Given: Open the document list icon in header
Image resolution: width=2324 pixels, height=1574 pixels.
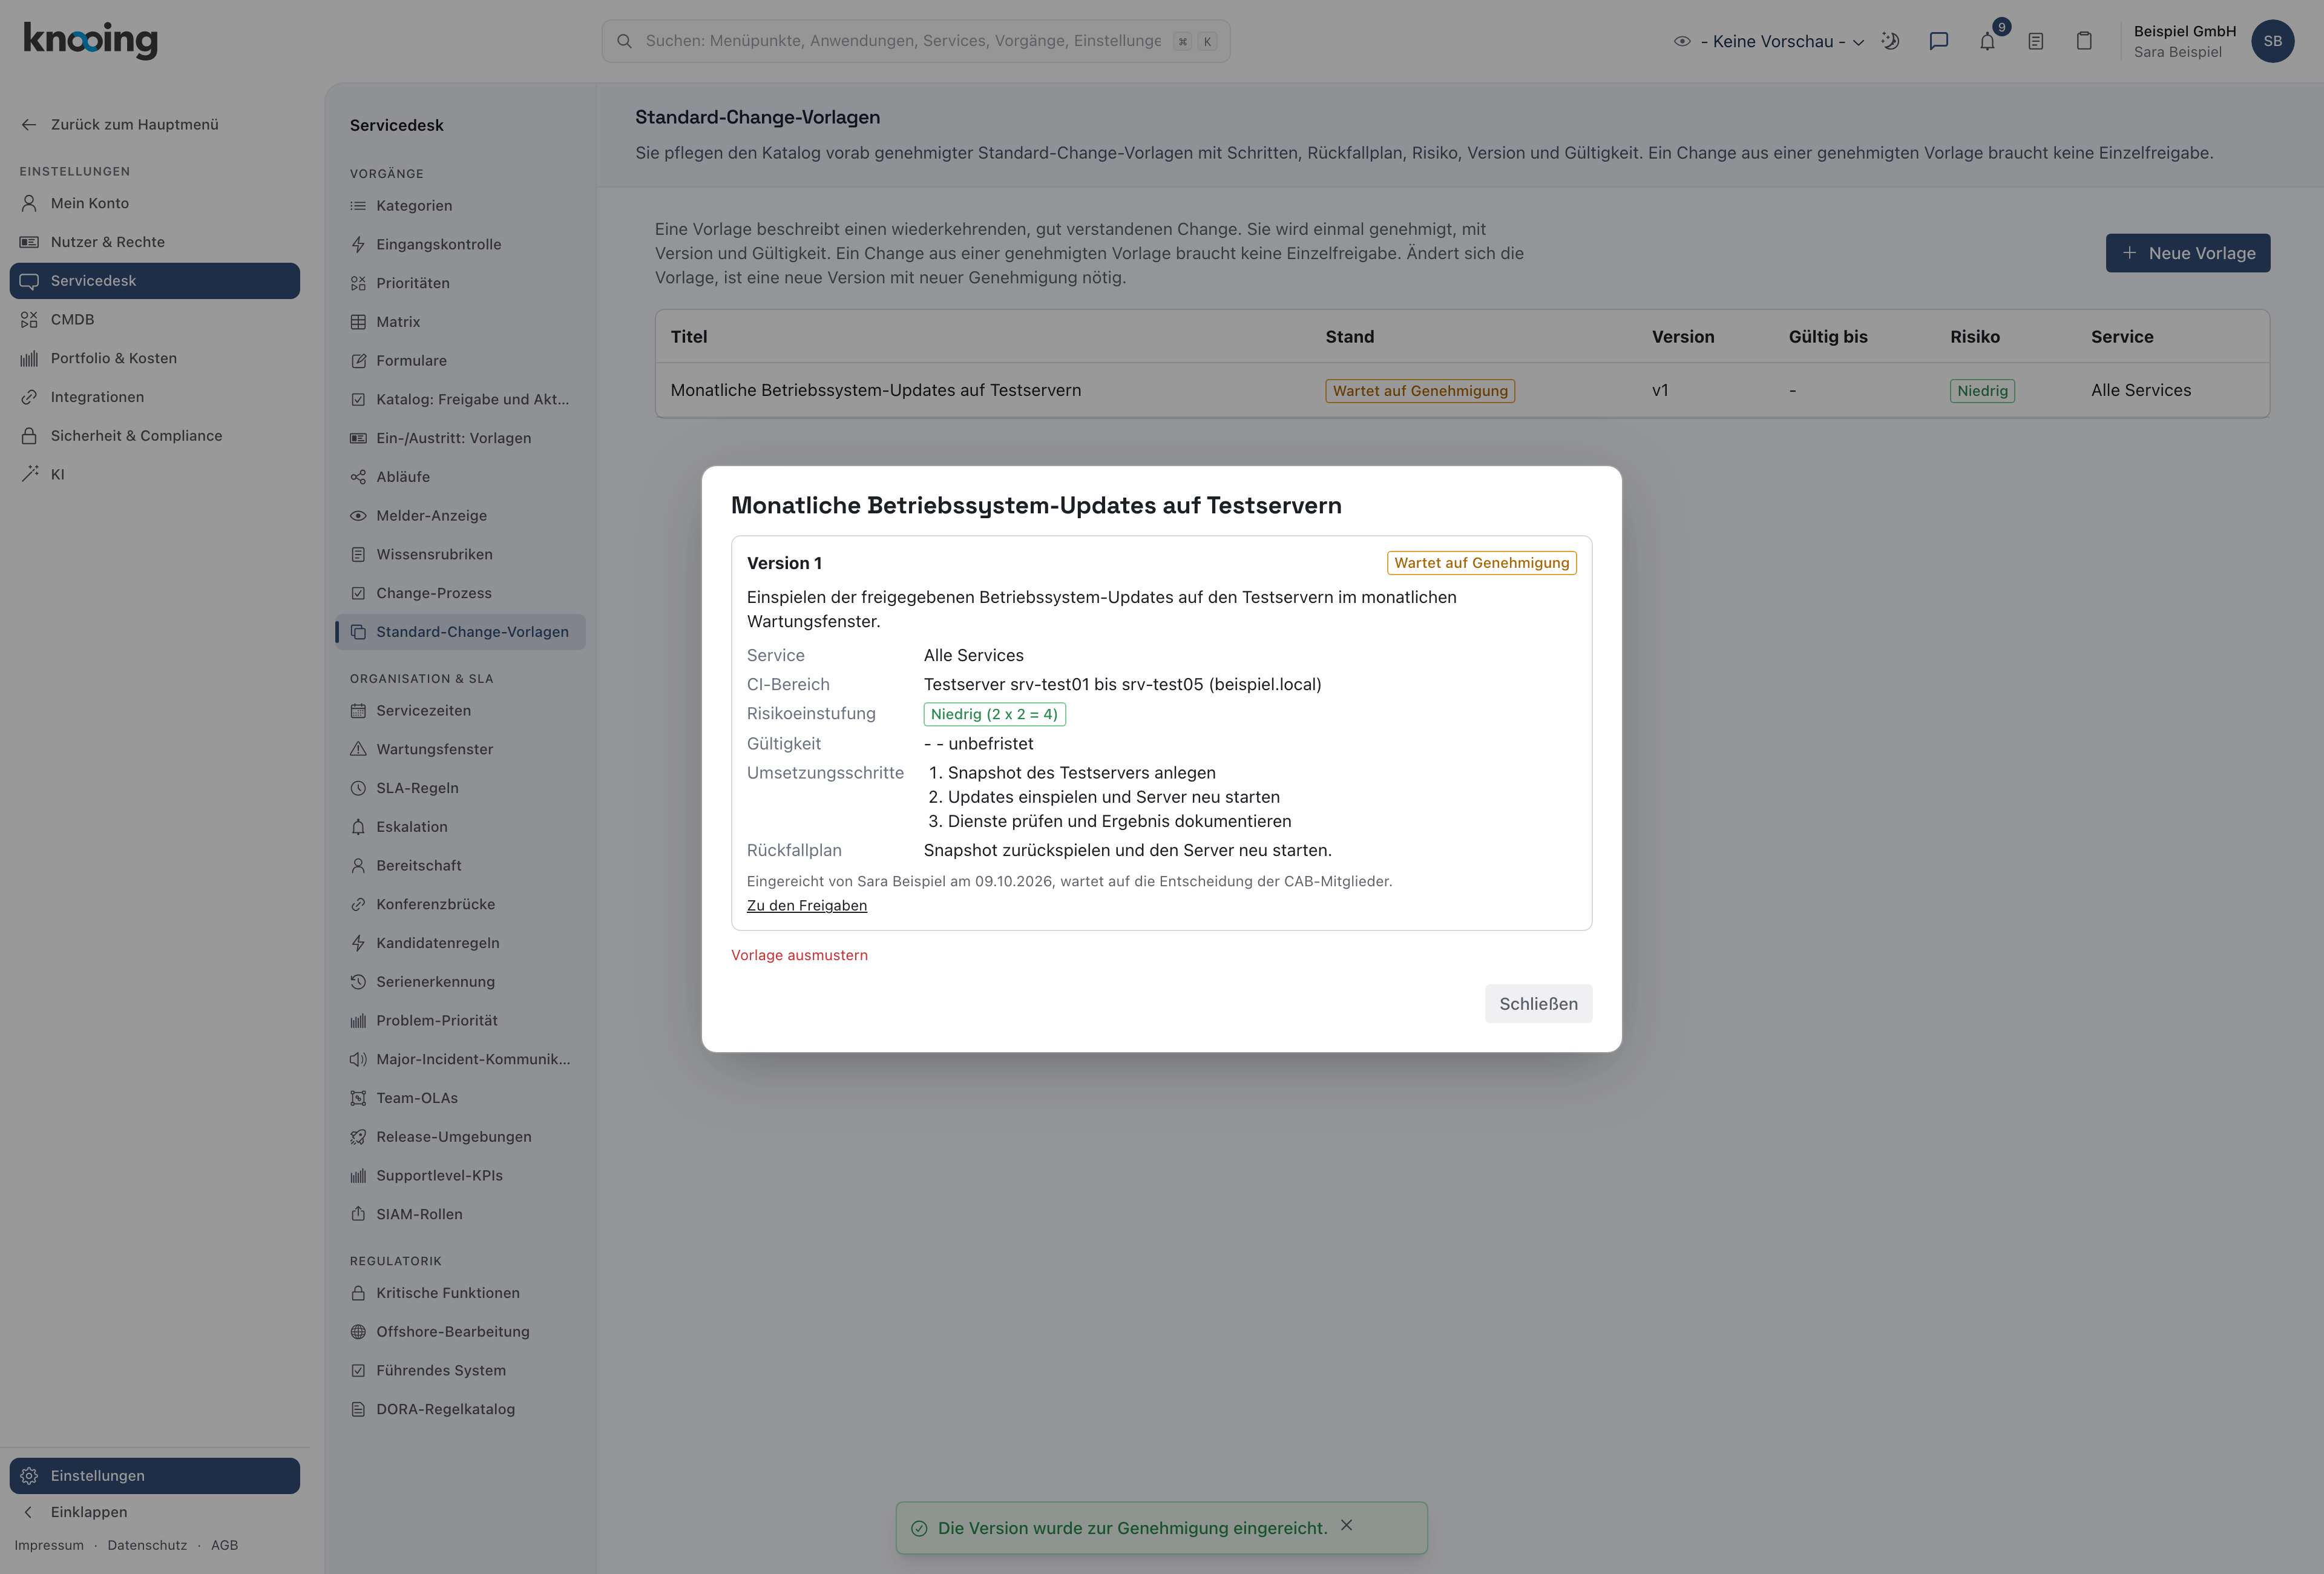Looking at the screenshot, I should point(2035,41).
